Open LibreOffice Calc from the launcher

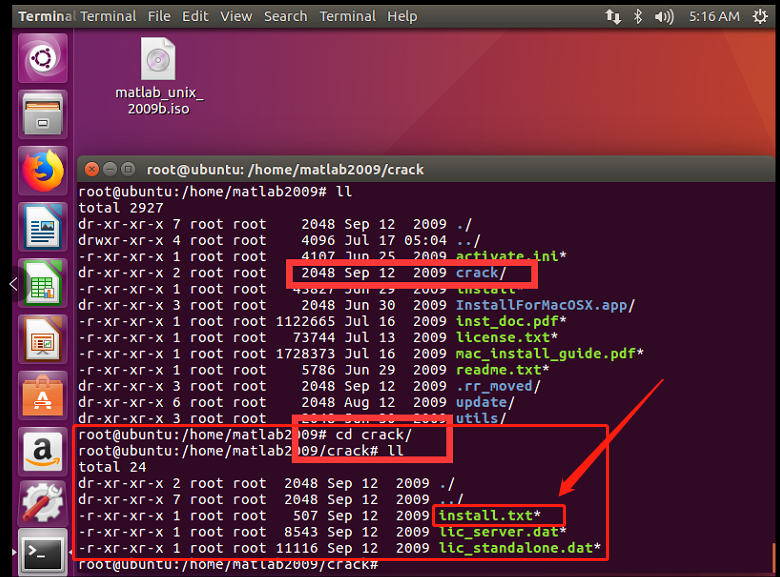[43, 283]
